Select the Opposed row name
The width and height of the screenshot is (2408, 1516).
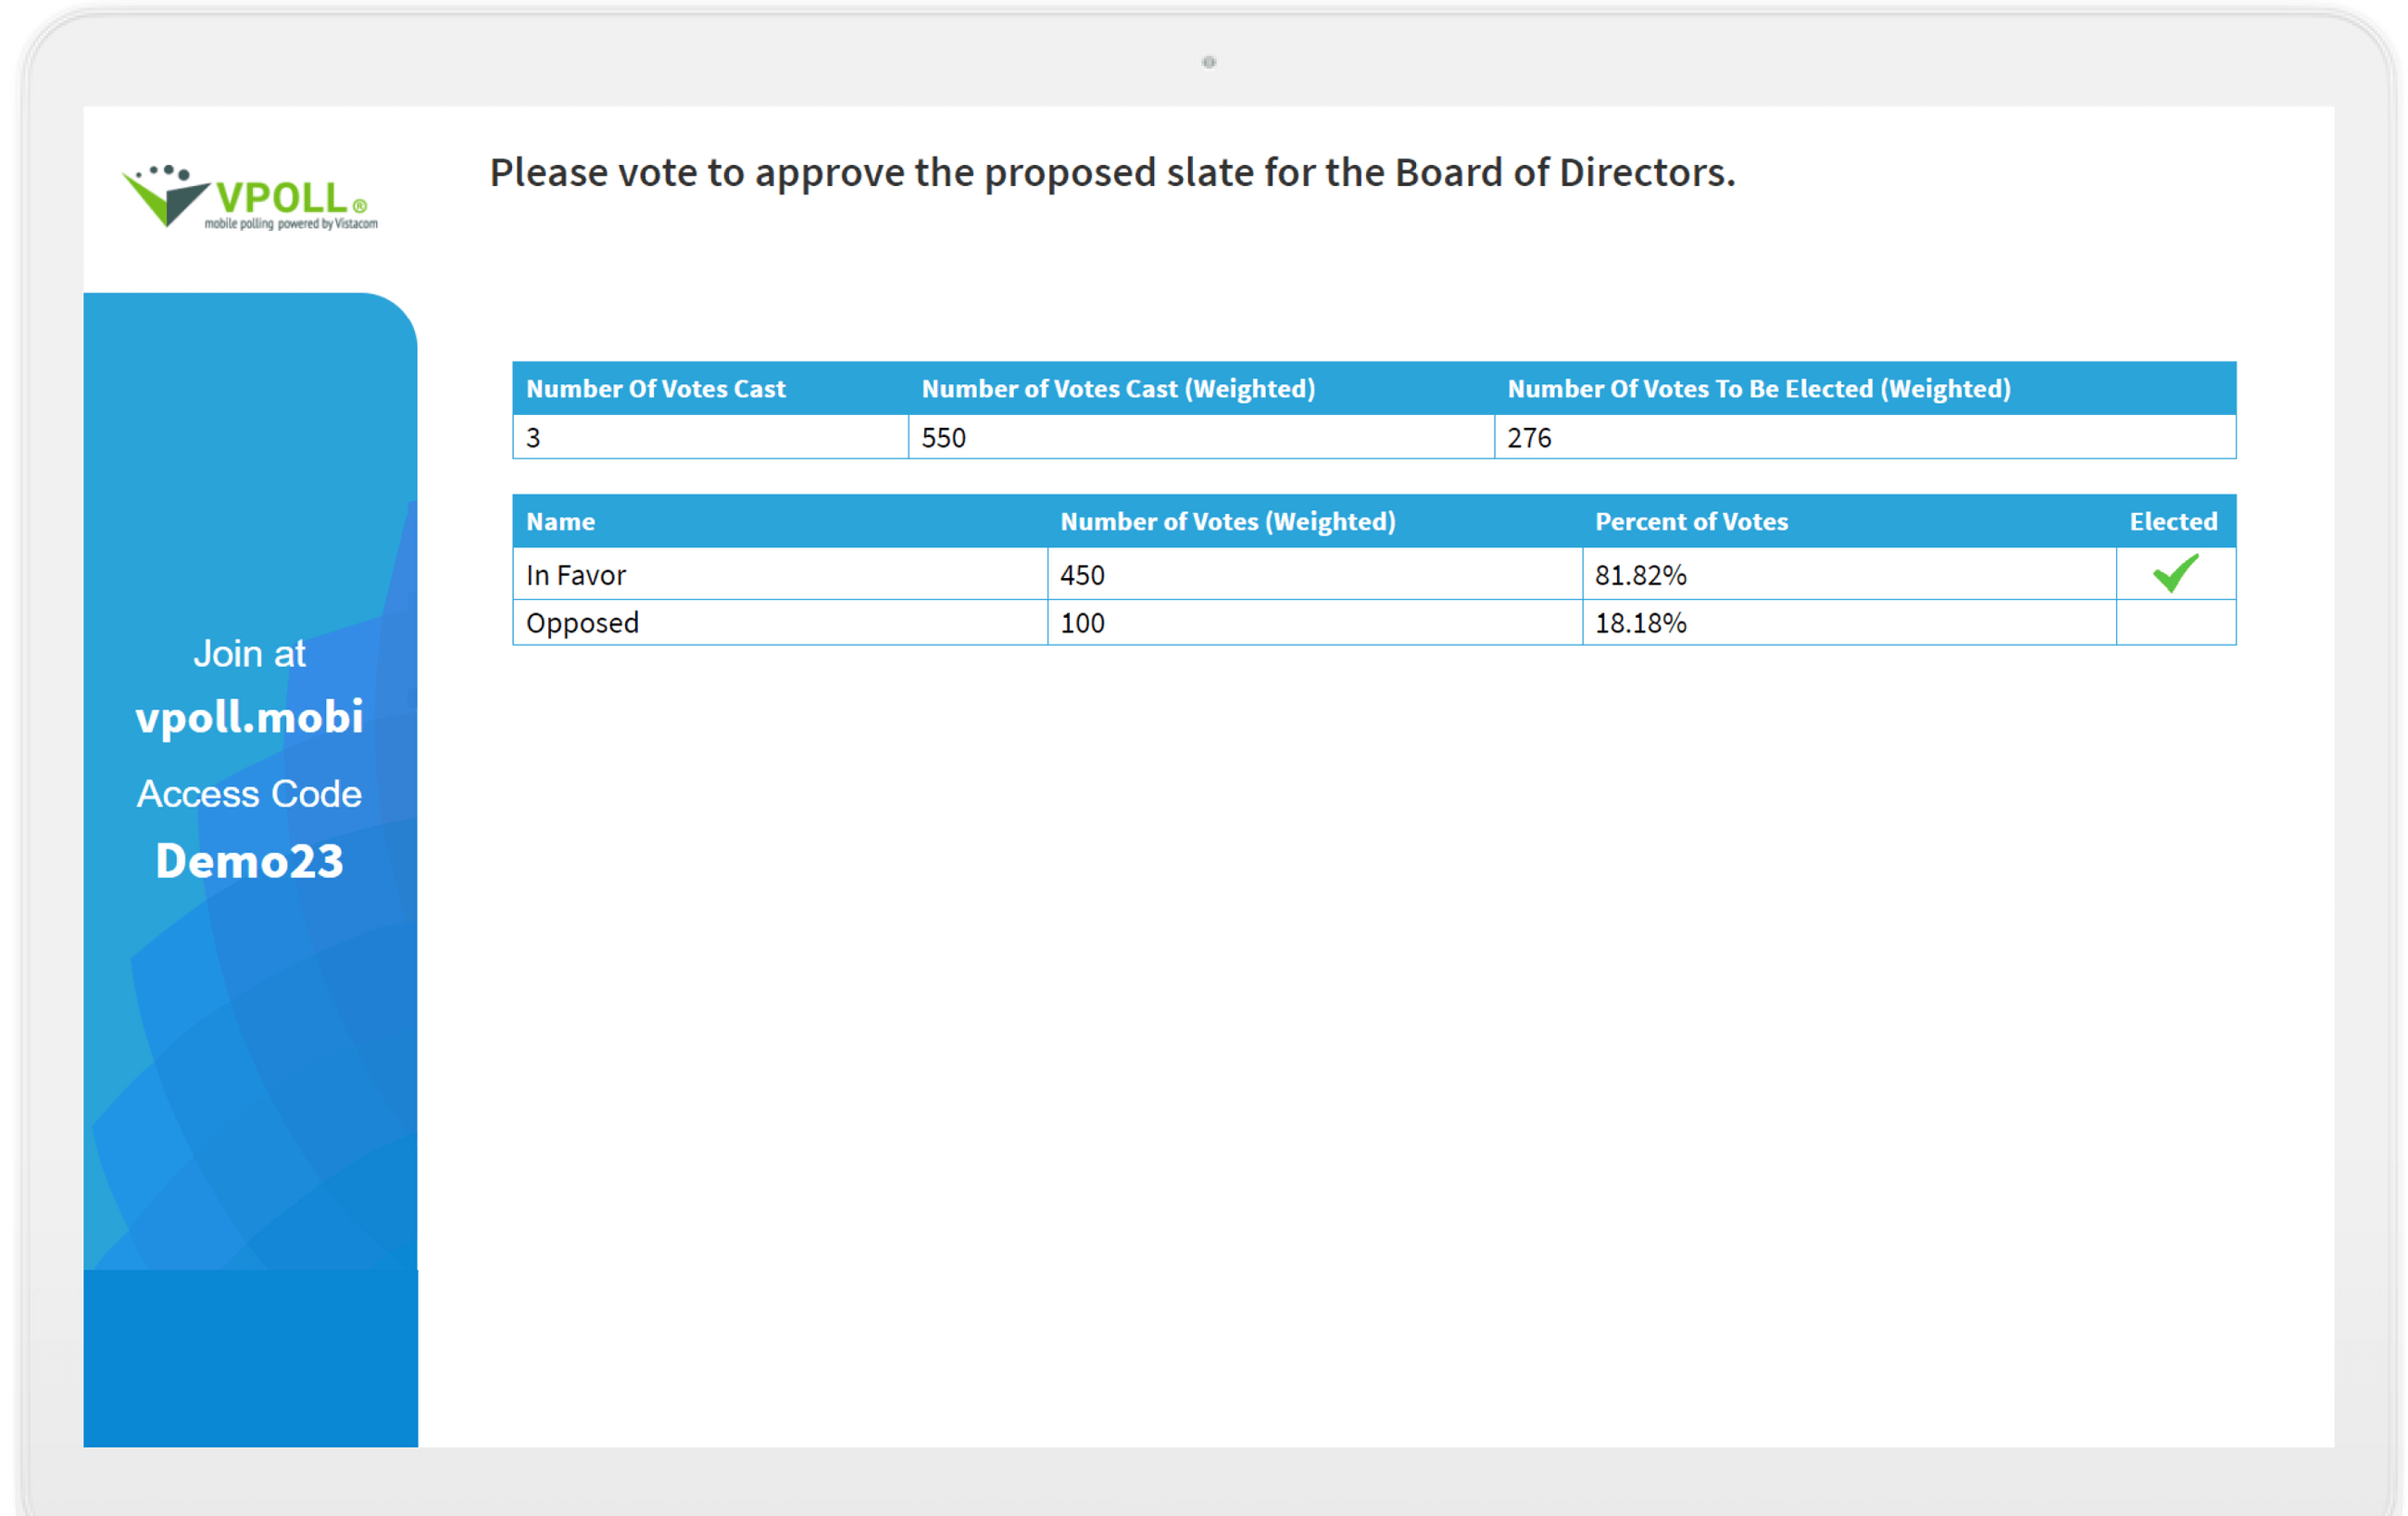tap(582, 623)
